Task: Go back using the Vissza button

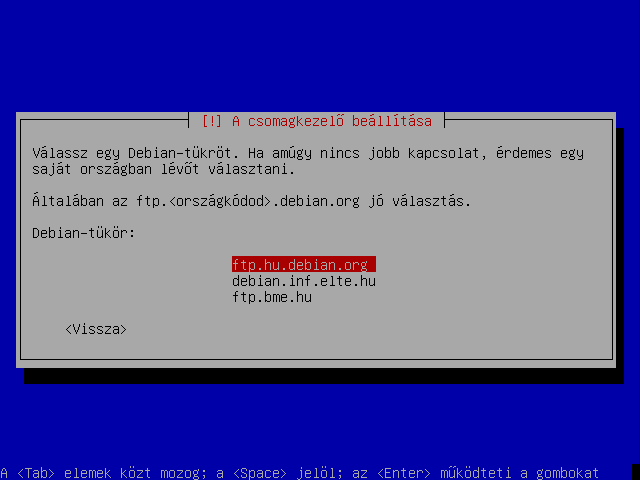Action: coord(96,329)
